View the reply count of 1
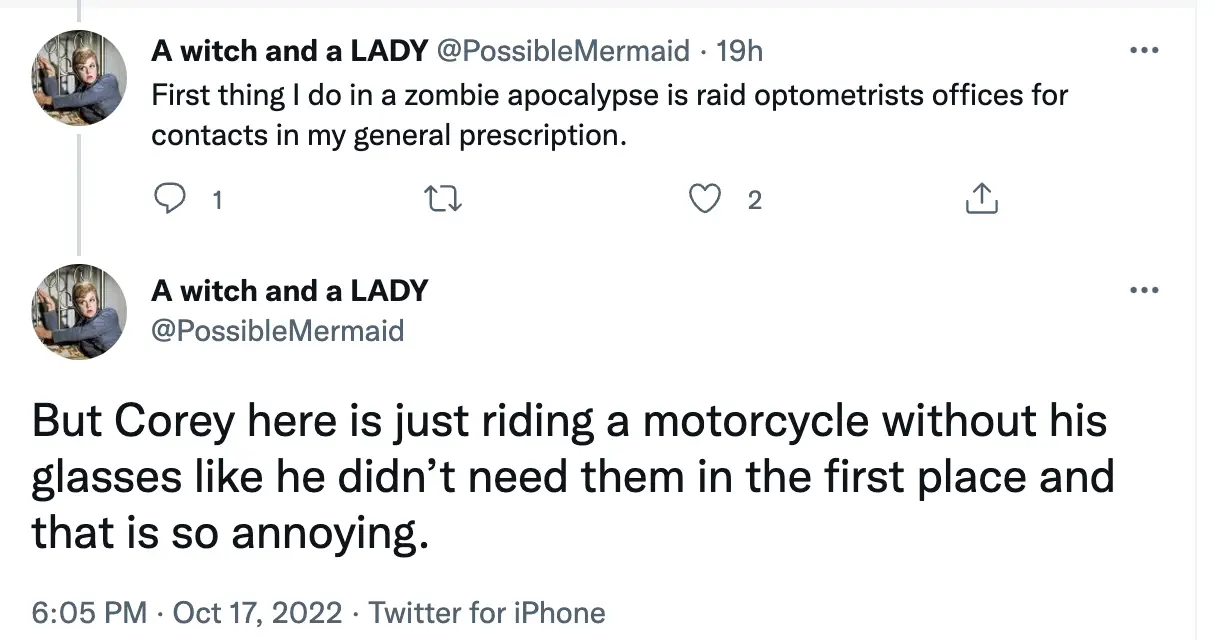This screenshot has width=1214, height=640. click(216, 200)
